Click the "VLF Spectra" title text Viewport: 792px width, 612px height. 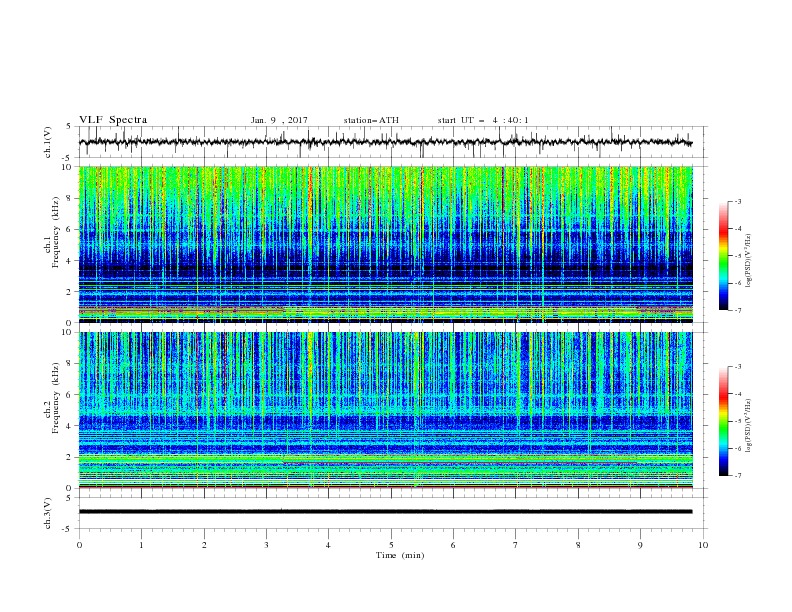(x=113, y=120)
